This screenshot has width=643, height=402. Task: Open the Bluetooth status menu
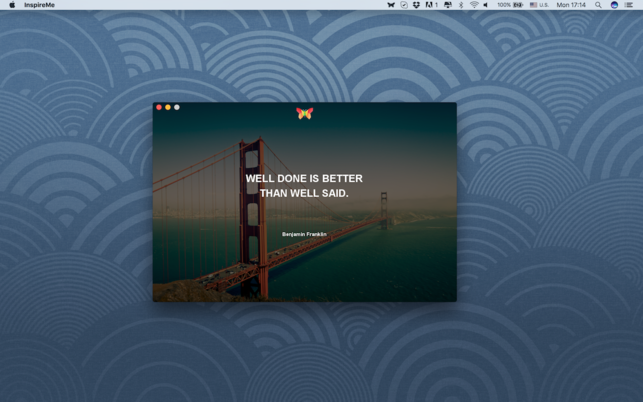pos(461,5)
